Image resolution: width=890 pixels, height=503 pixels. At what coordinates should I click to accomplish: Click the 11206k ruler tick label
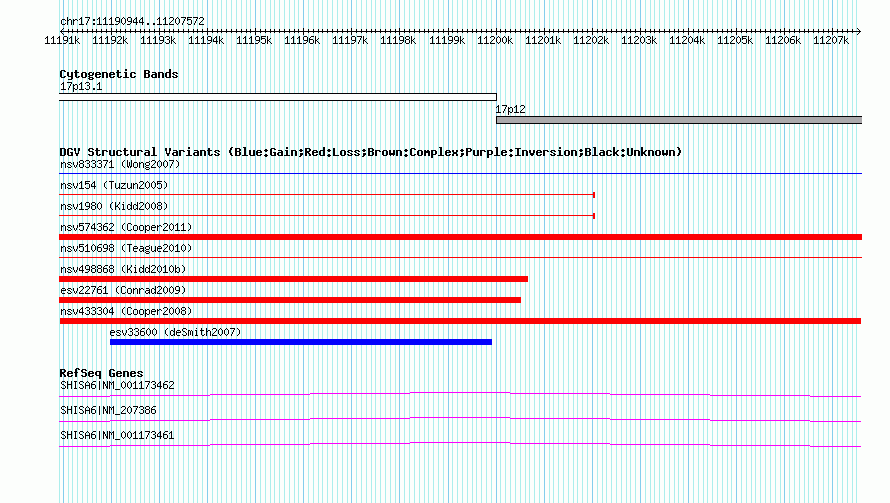coord(783,40)
